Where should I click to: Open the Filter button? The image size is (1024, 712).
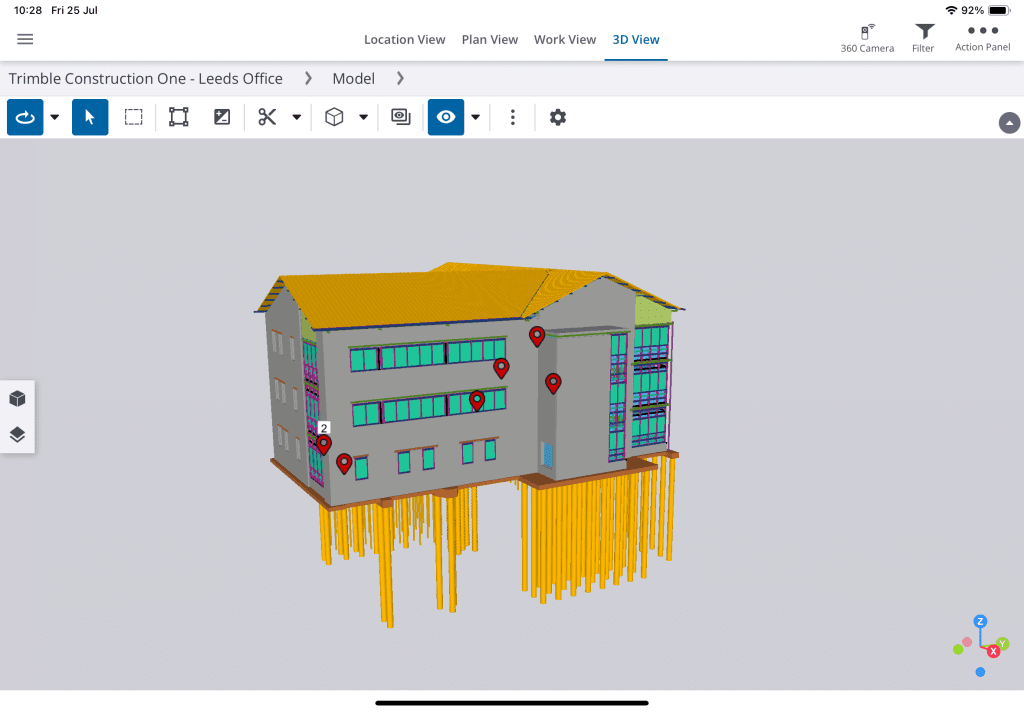pos(923,39)
